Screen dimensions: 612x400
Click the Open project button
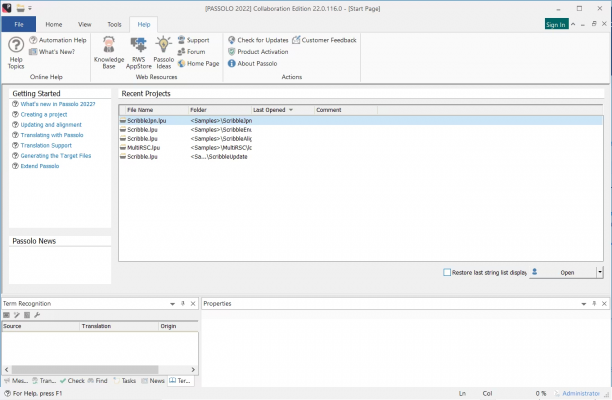click(563, 272)
